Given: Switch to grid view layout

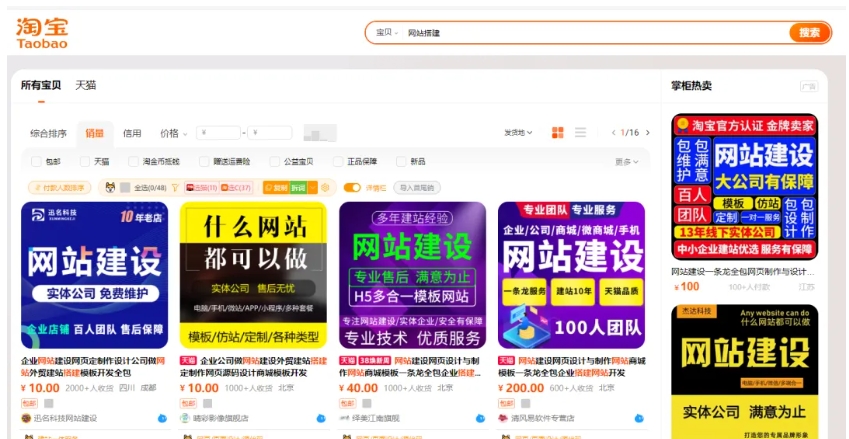Looking at the screenshot, I should click(558, 133).
